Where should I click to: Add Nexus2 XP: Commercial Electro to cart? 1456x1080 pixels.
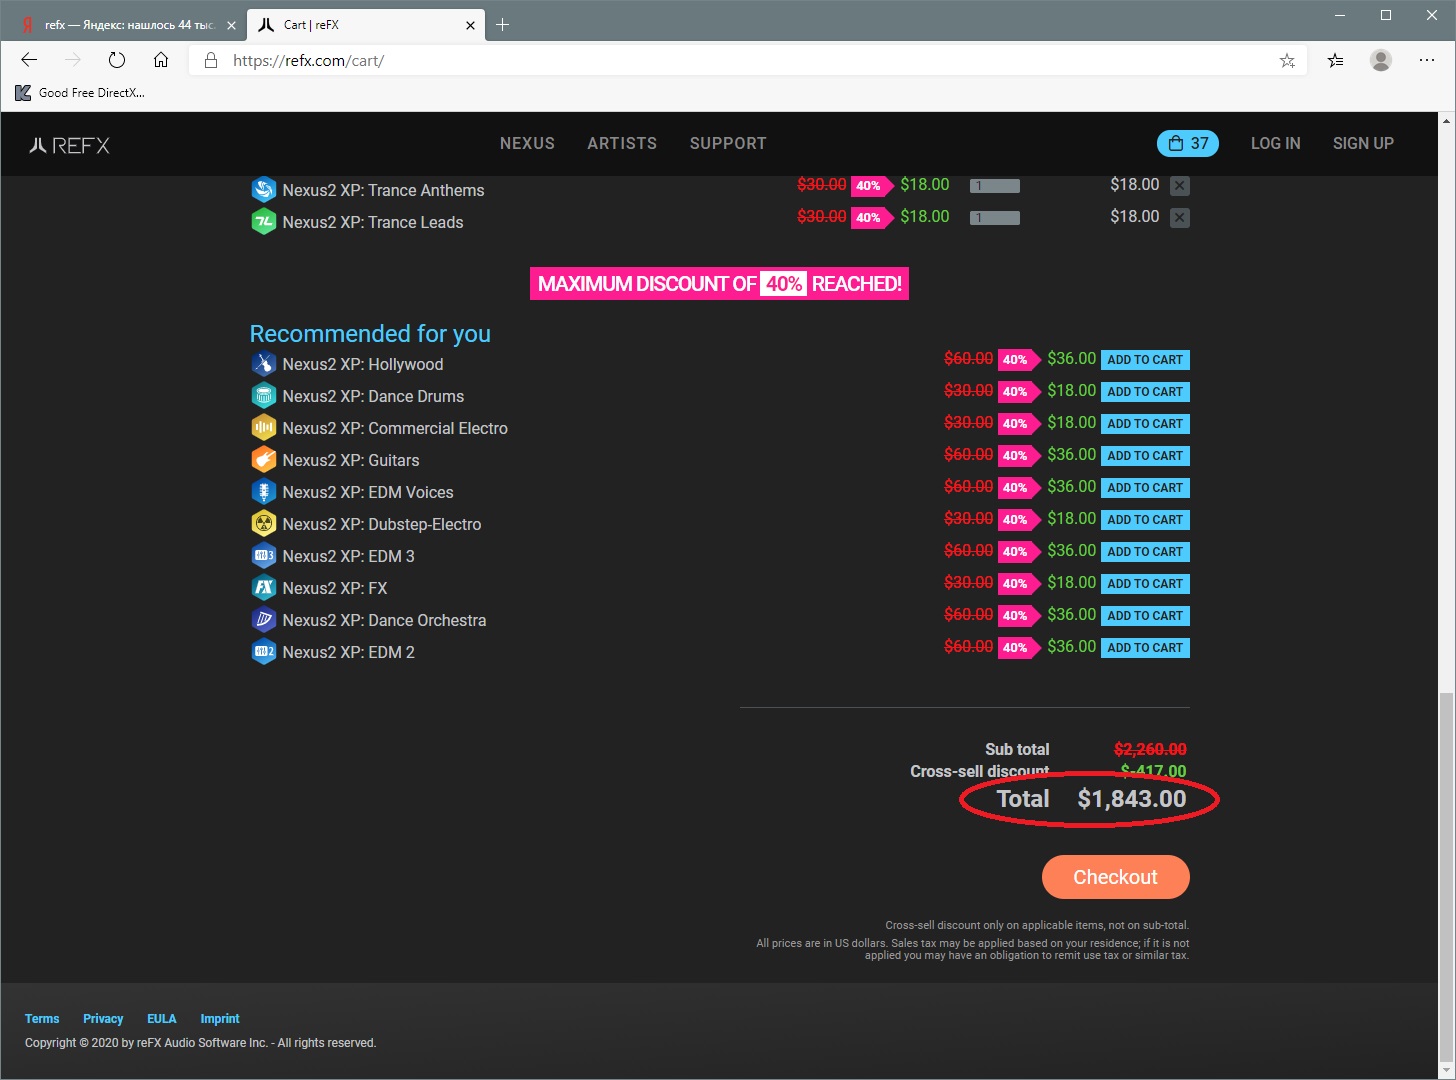pos(1145,424)
